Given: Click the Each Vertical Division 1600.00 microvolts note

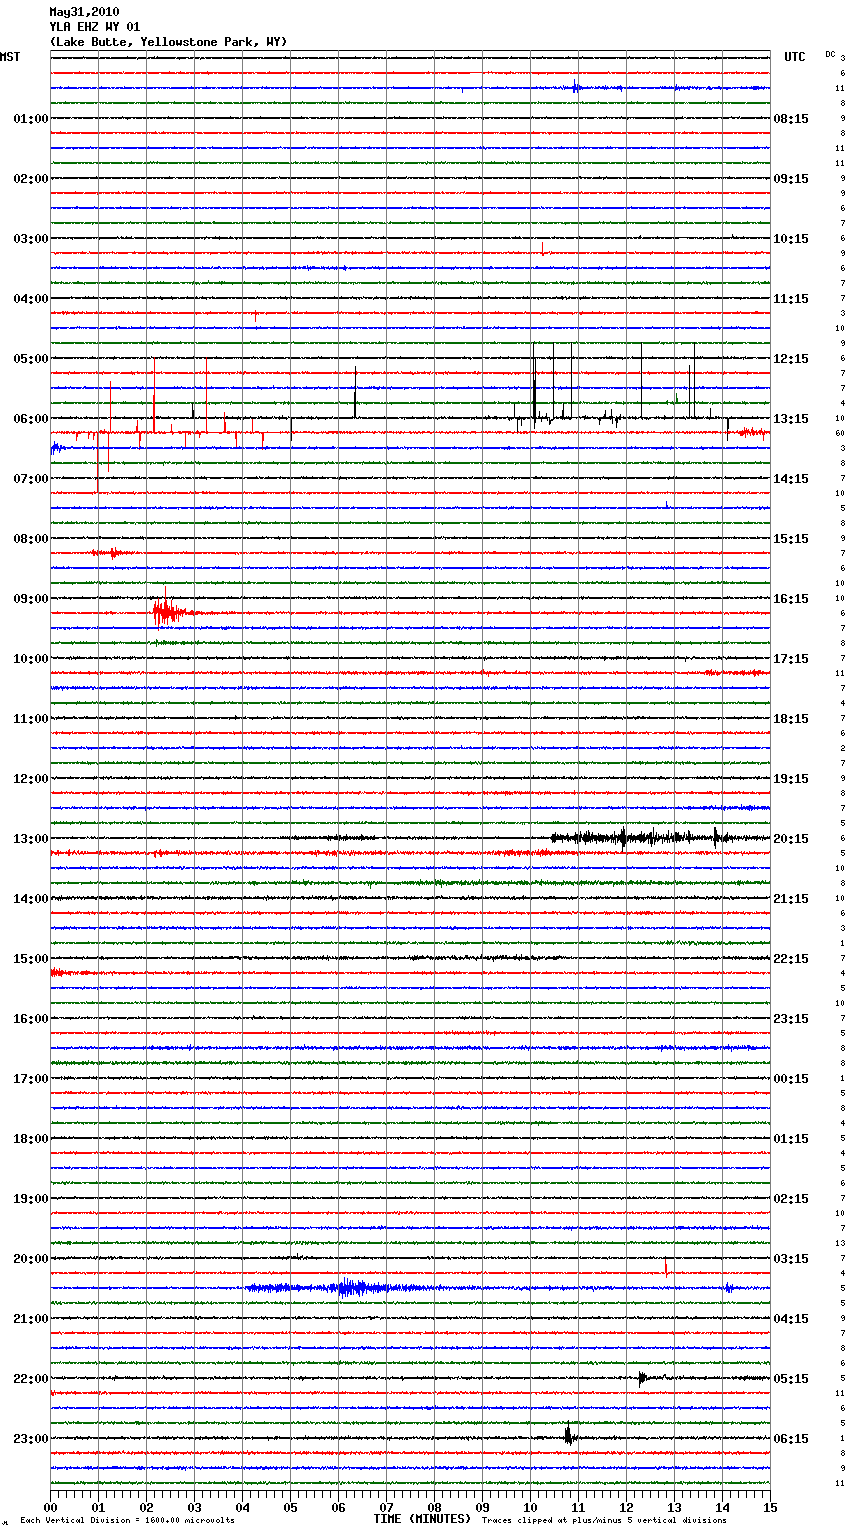Looking at the screenshot, I should click(x=127, y=1520).
